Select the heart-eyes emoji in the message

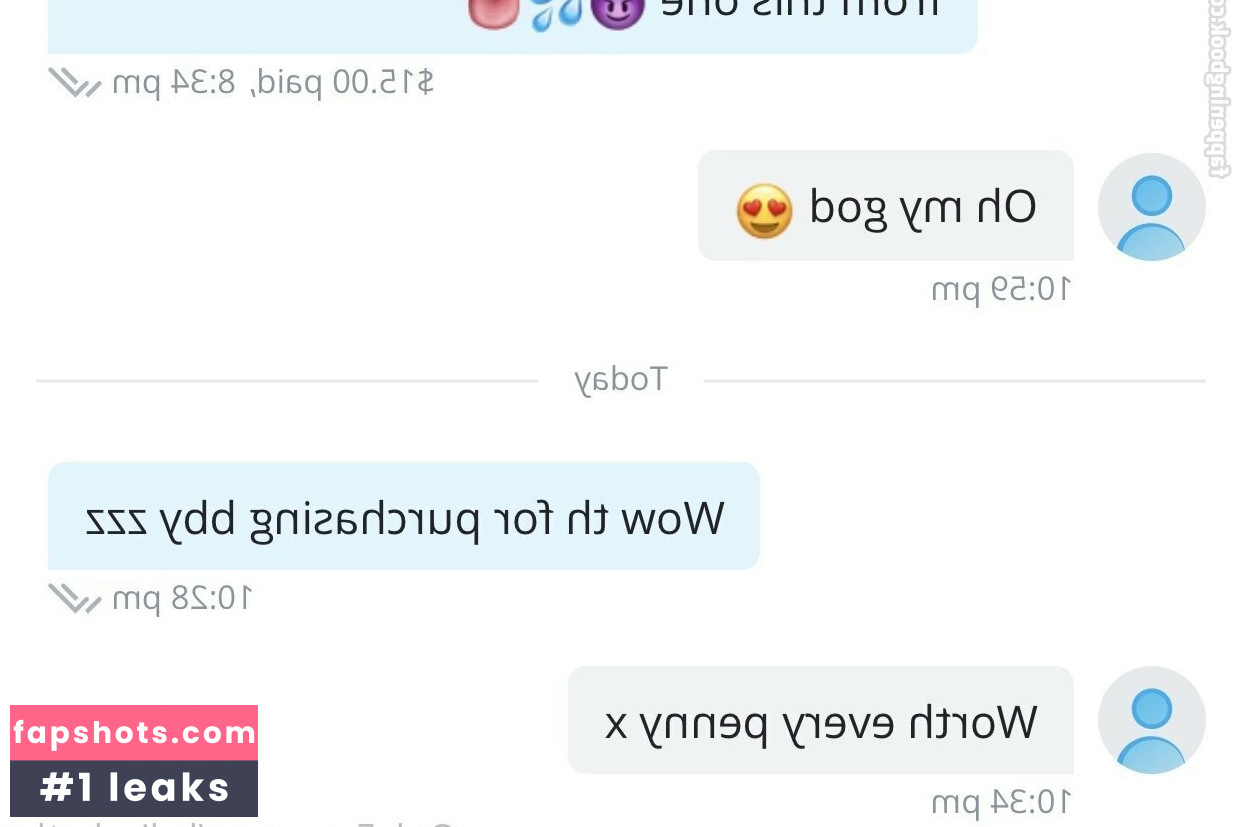click(764, 210)
